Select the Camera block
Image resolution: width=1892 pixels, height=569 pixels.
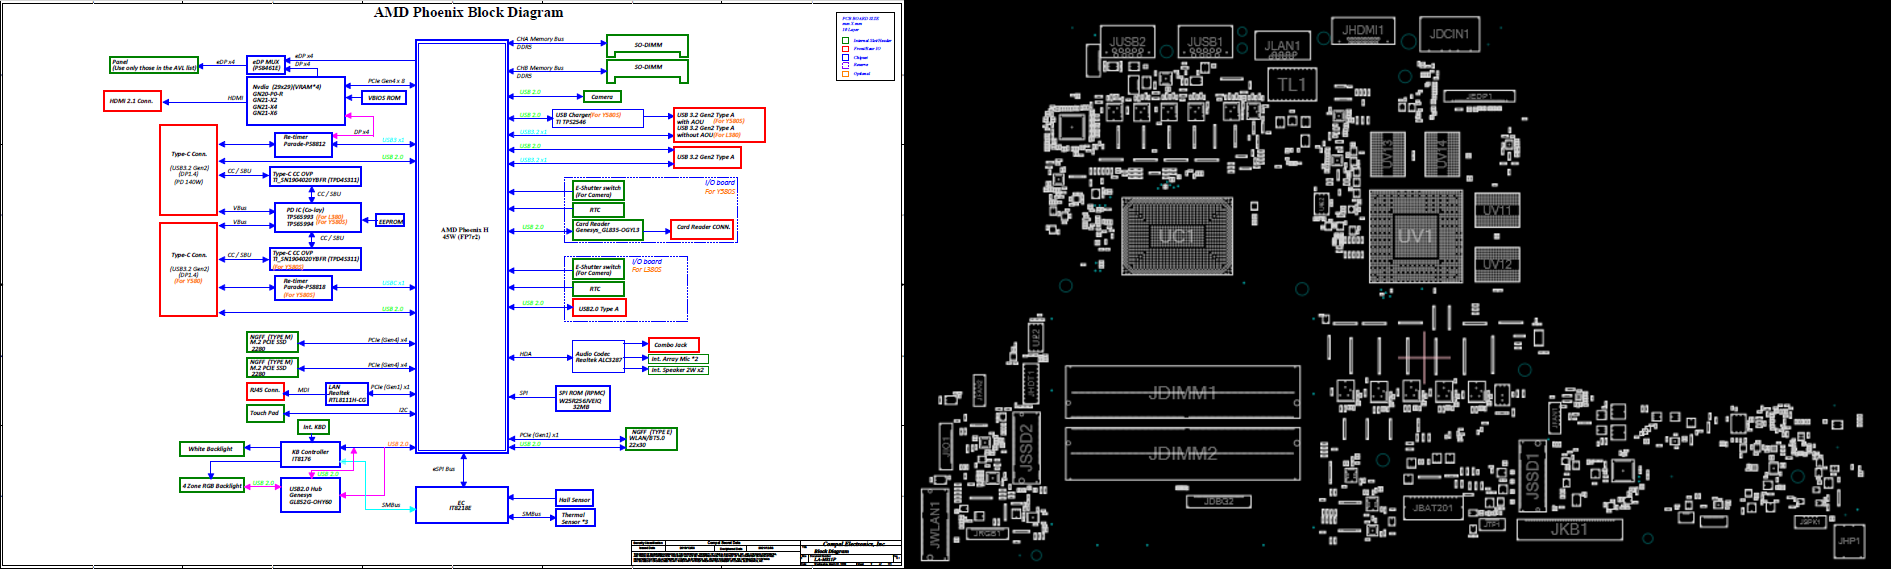click(x=601, y=97)
